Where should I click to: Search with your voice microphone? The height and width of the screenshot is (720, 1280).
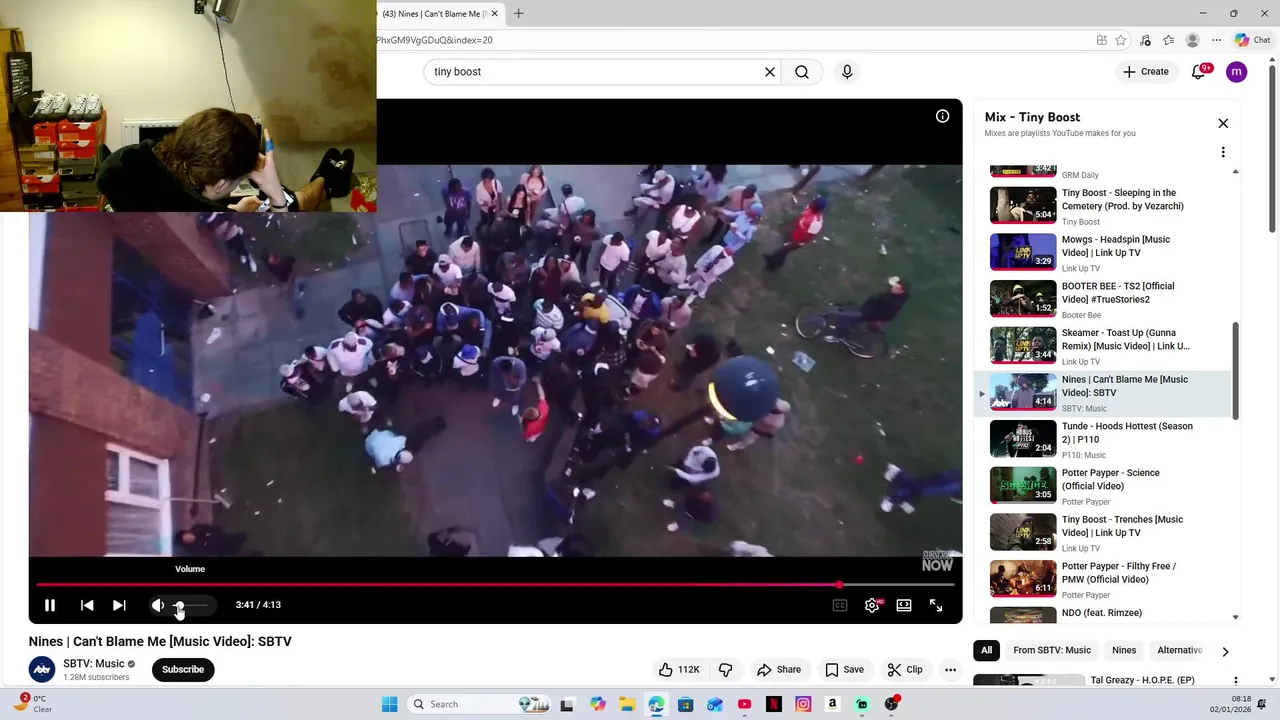847,72
